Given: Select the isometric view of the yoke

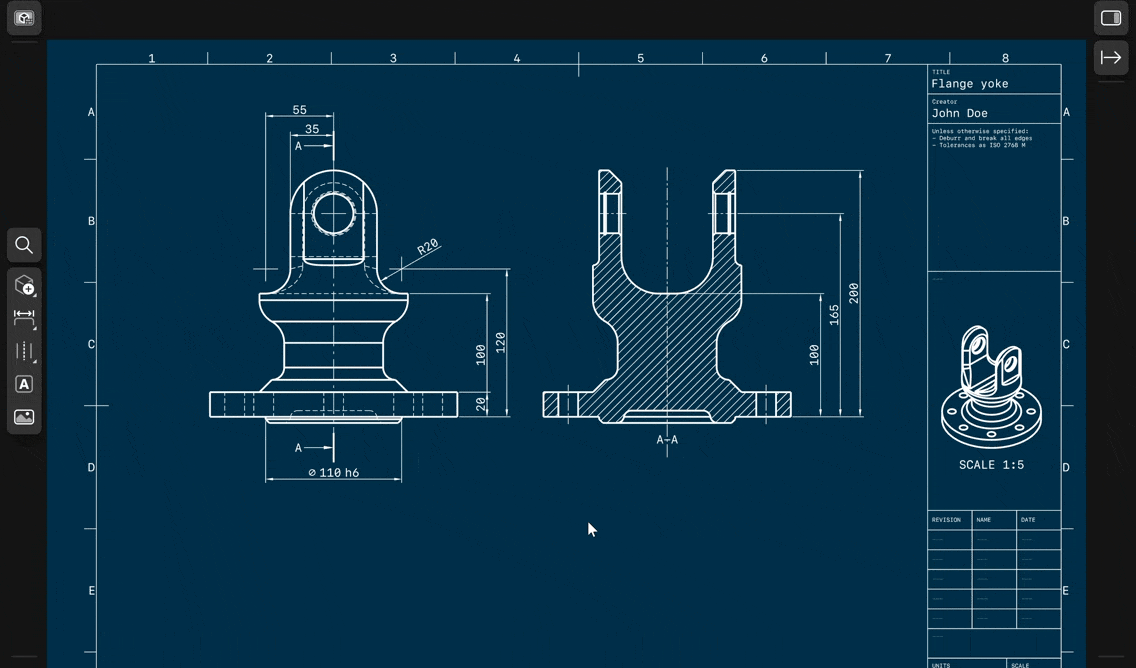Looking at the screenshot, I should click(x=991, y=387).
